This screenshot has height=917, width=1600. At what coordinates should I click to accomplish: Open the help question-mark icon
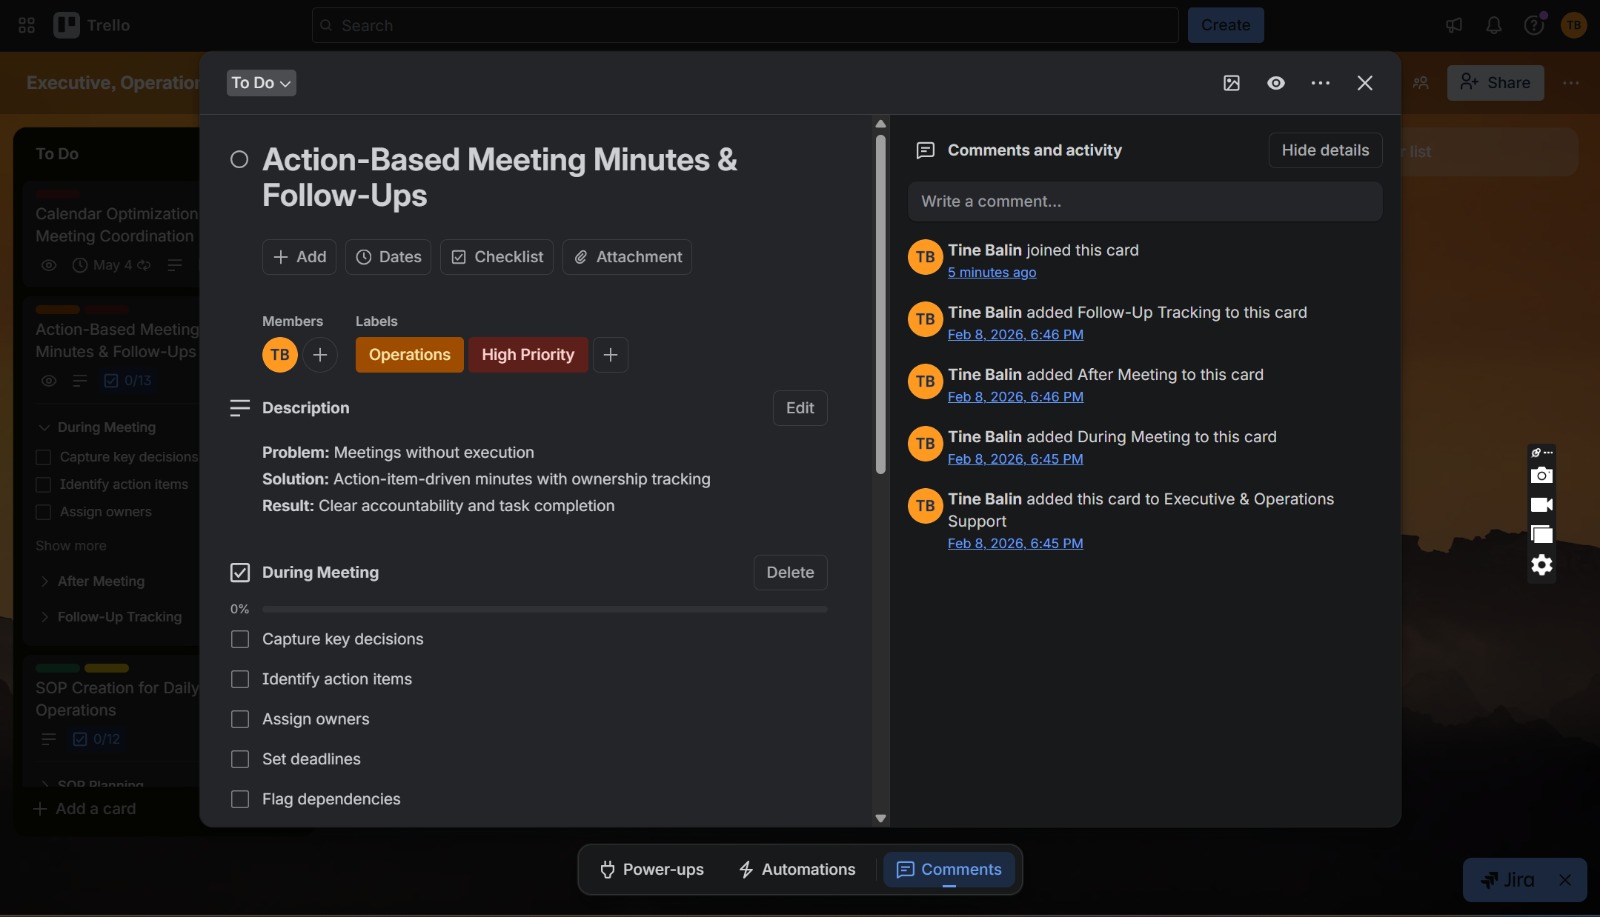tap(1534, 25)
